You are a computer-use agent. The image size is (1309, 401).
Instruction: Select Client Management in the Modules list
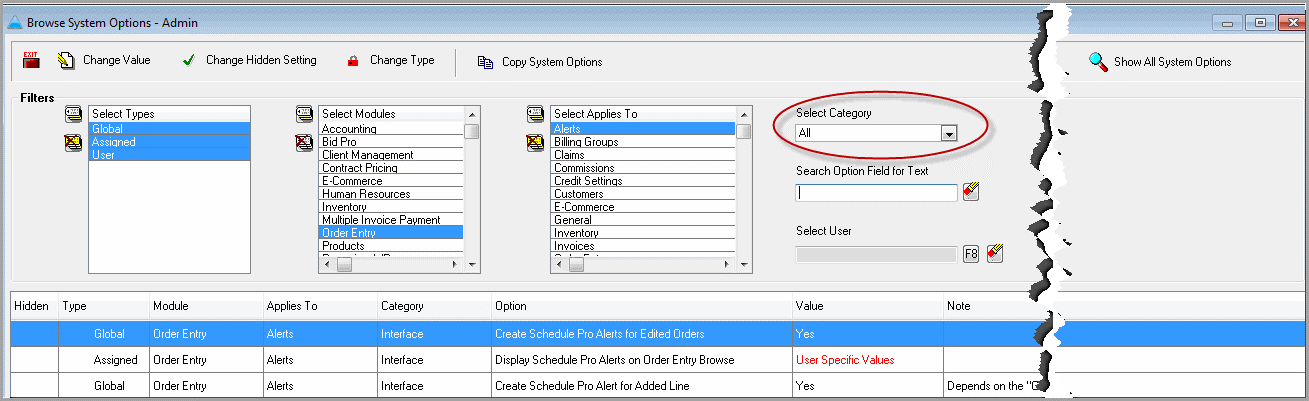pos(391,155)
